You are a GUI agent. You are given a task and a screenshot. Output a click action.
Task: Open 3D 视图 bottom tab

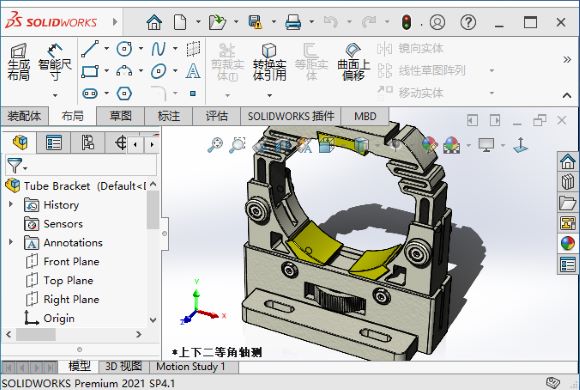(x=124, y=367)
